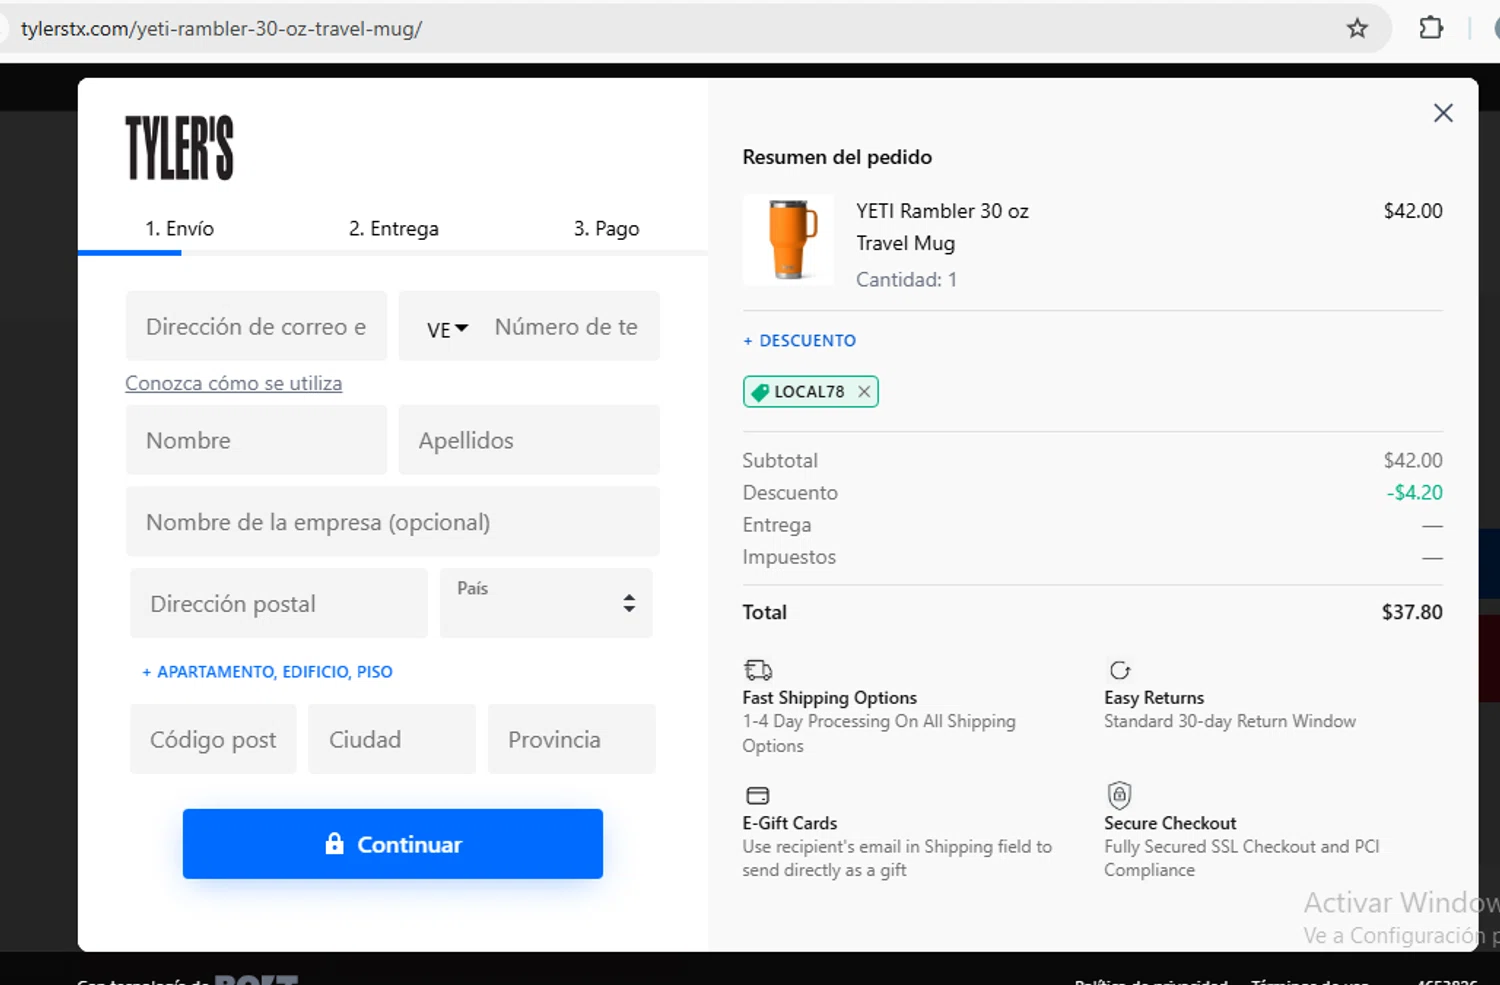Click the Cantidad: 1 text
This screenshot has height=985, width=1500.
point(906,280)
